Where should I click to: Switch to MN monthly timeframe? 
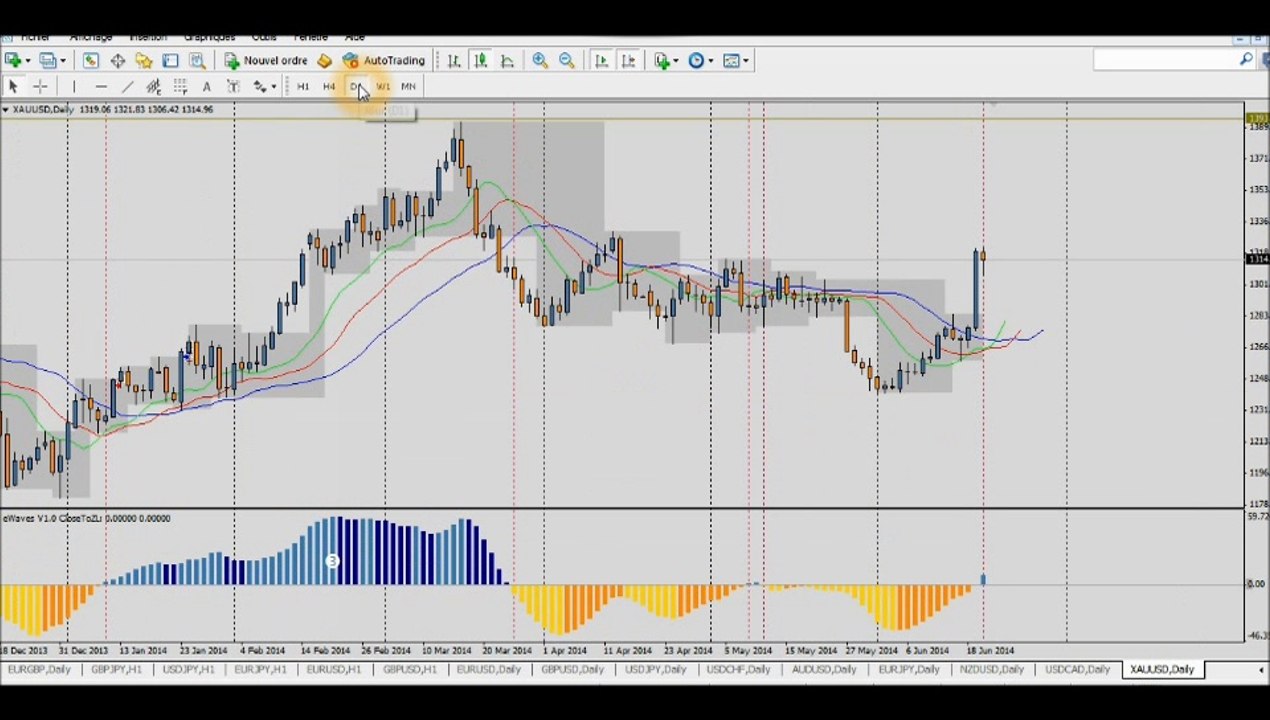[408, 87]
